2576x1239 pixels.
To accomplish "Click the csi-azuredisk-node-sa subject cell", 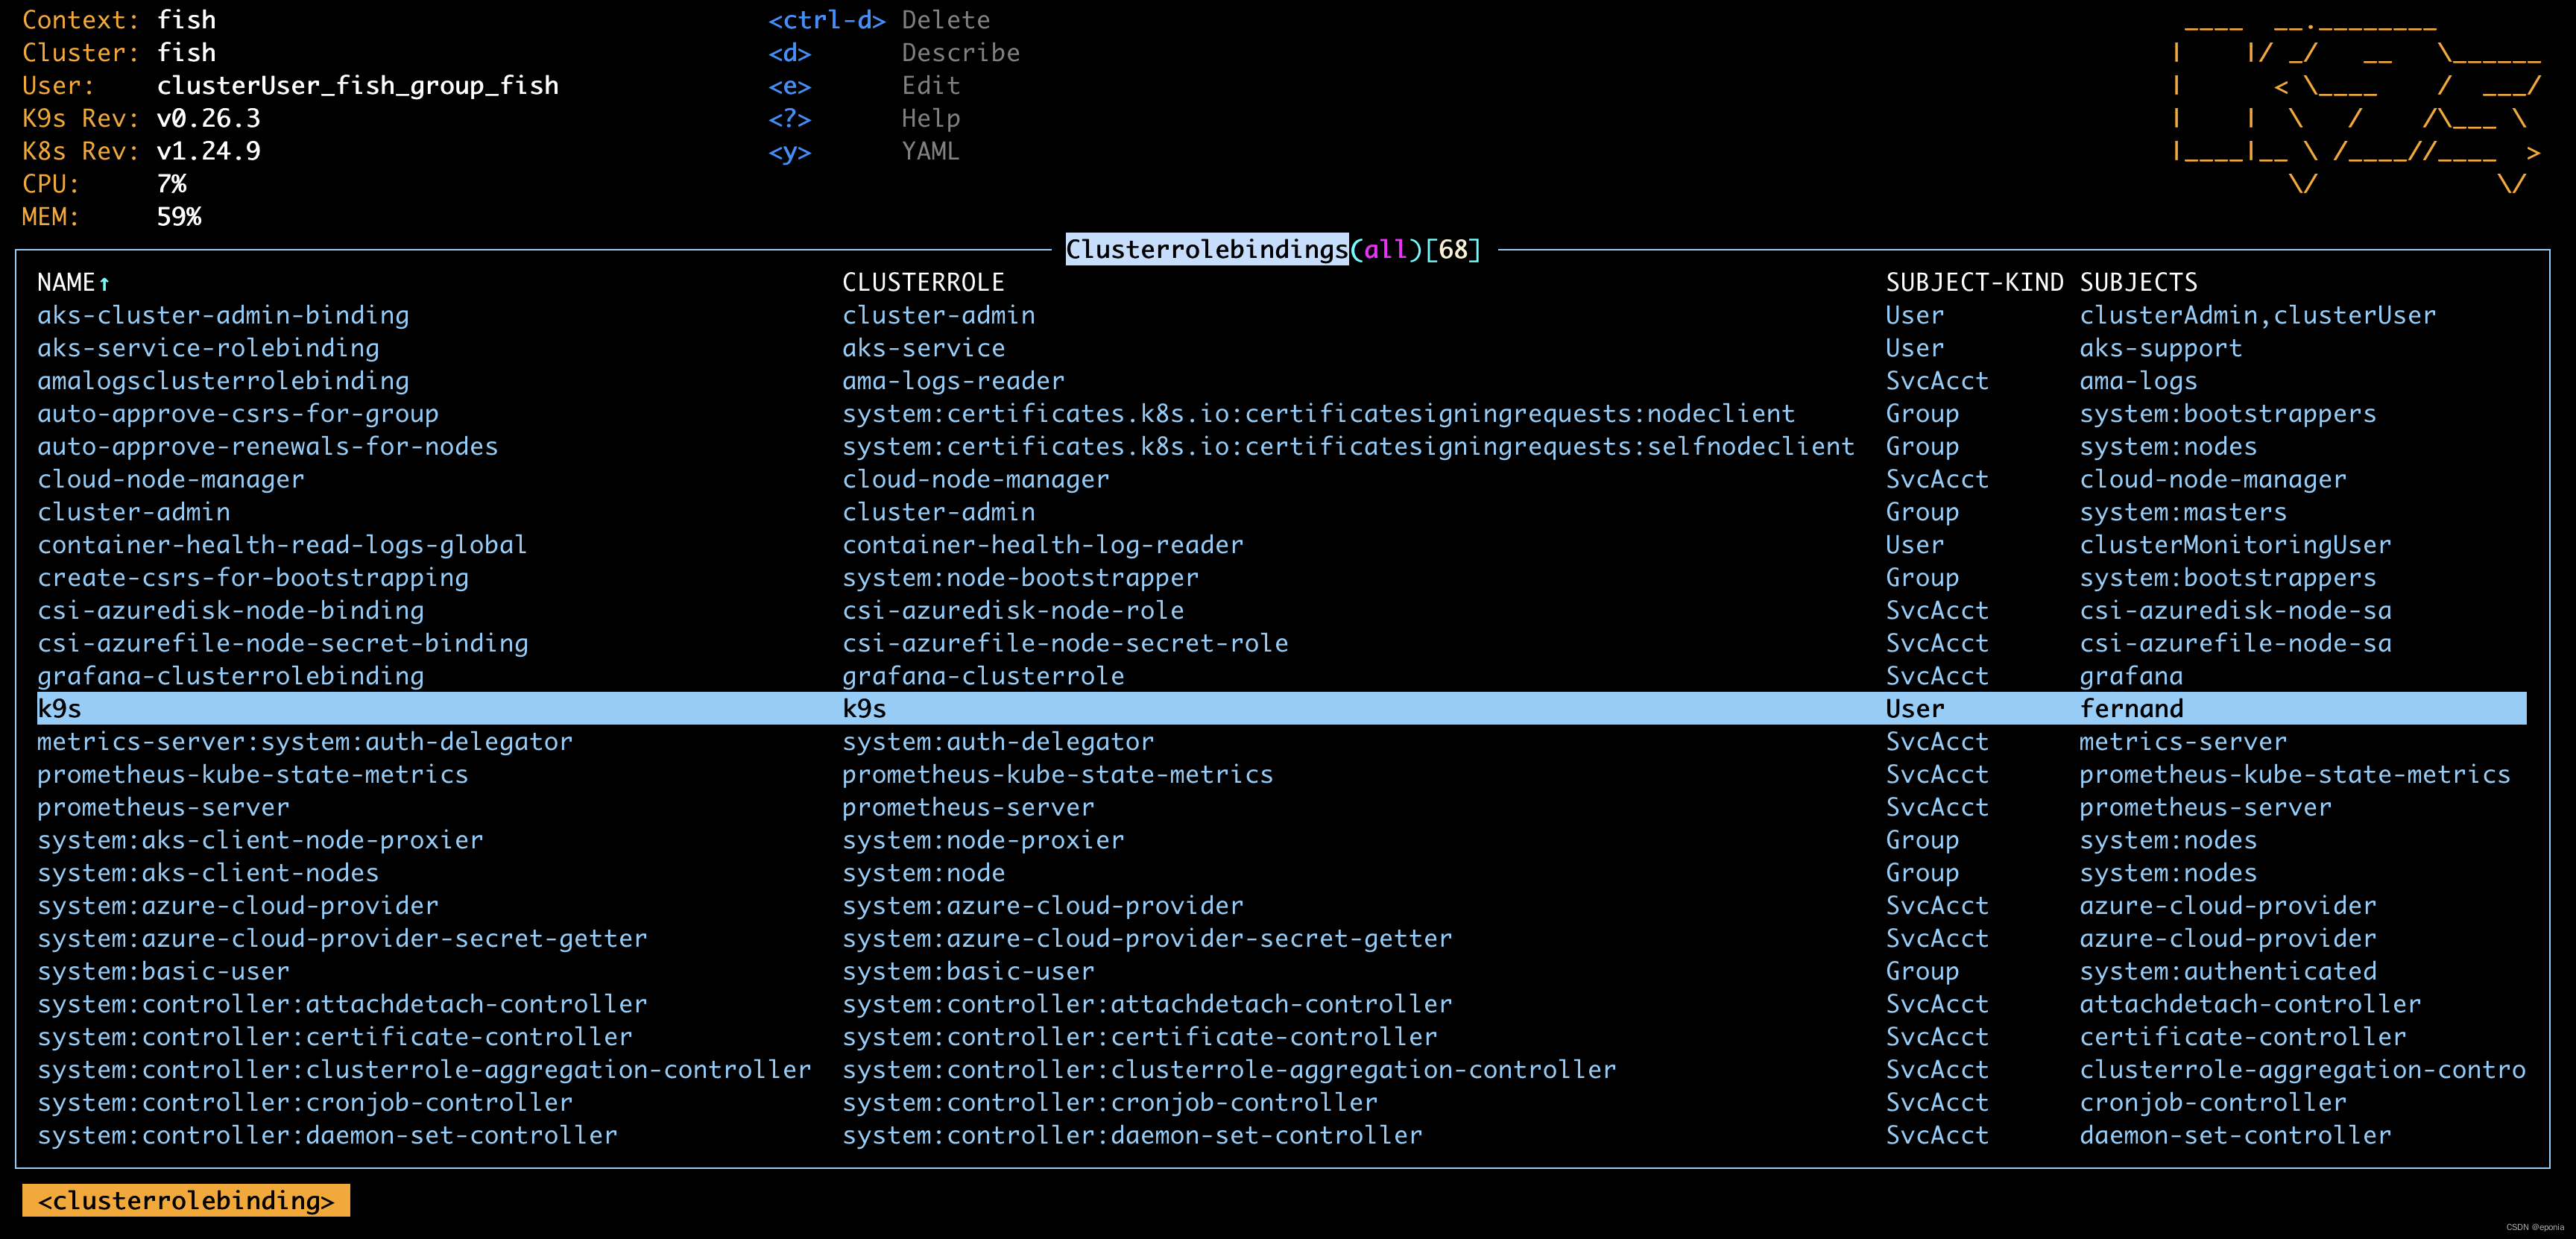I will 2235,611.
